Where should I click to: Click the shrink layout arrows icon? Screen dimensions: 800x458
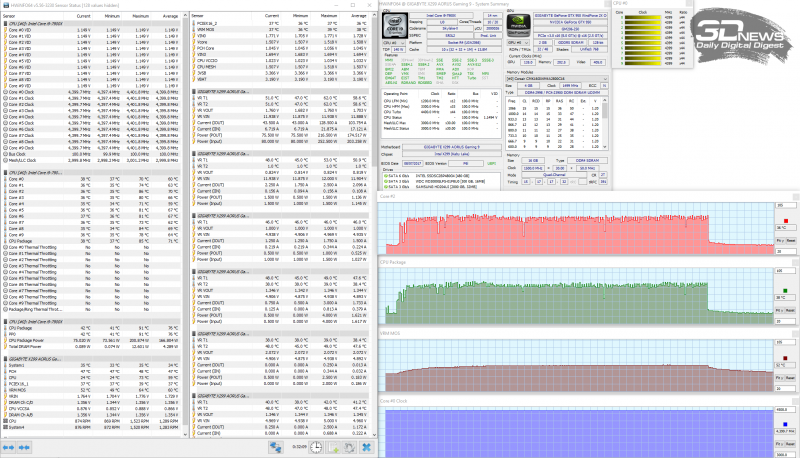(24, 447)
